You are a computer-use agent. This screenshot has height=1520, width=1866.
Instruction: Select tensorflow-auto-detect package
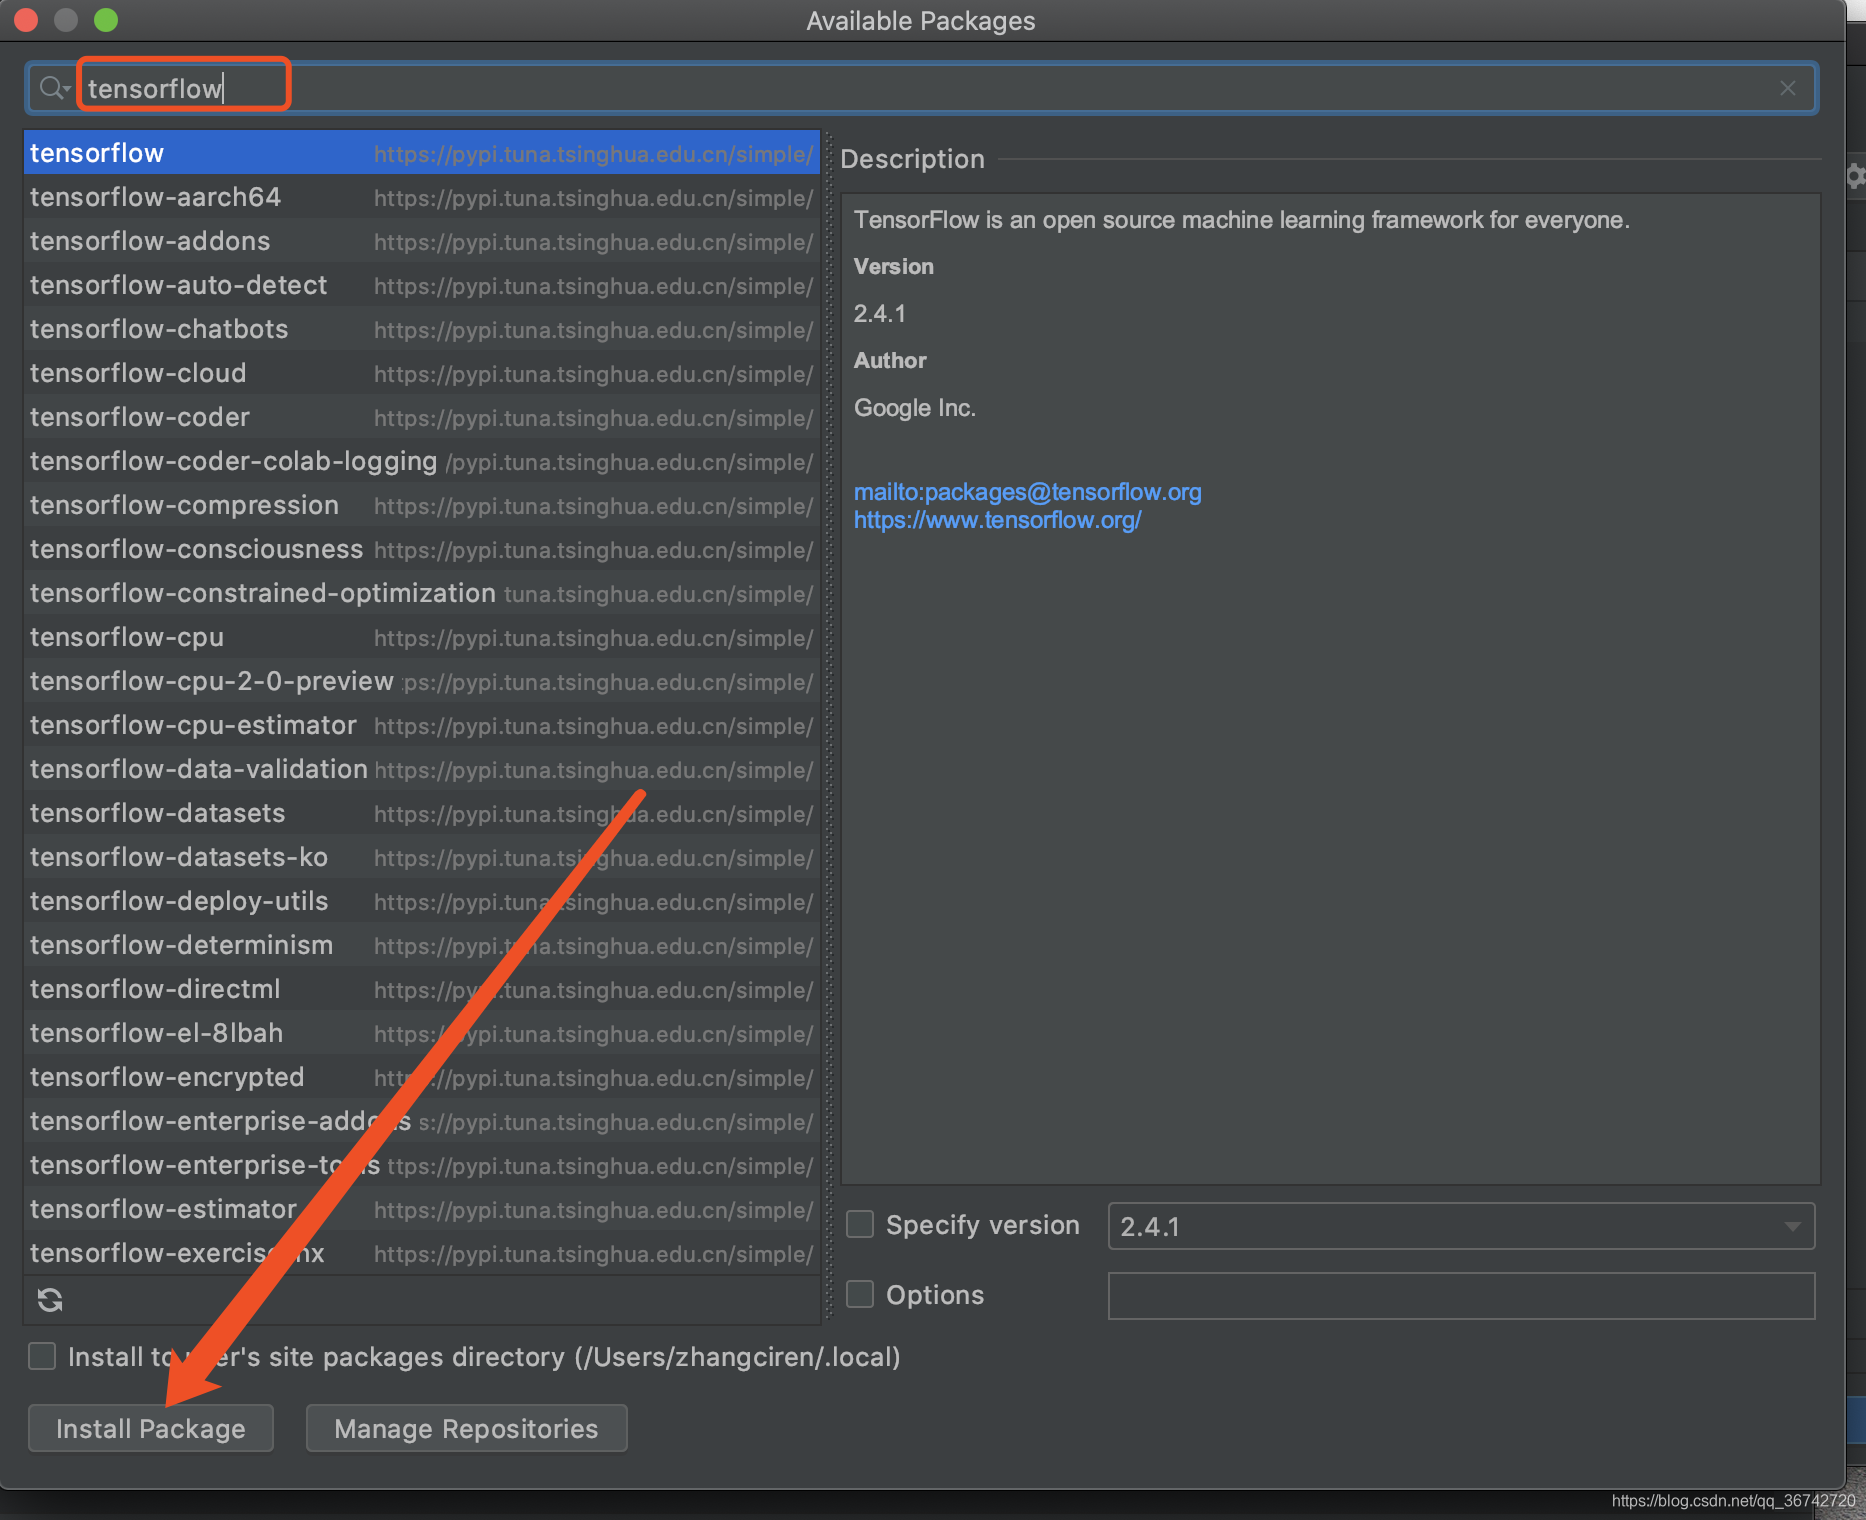pyautogui.click(x=422, y=285)
